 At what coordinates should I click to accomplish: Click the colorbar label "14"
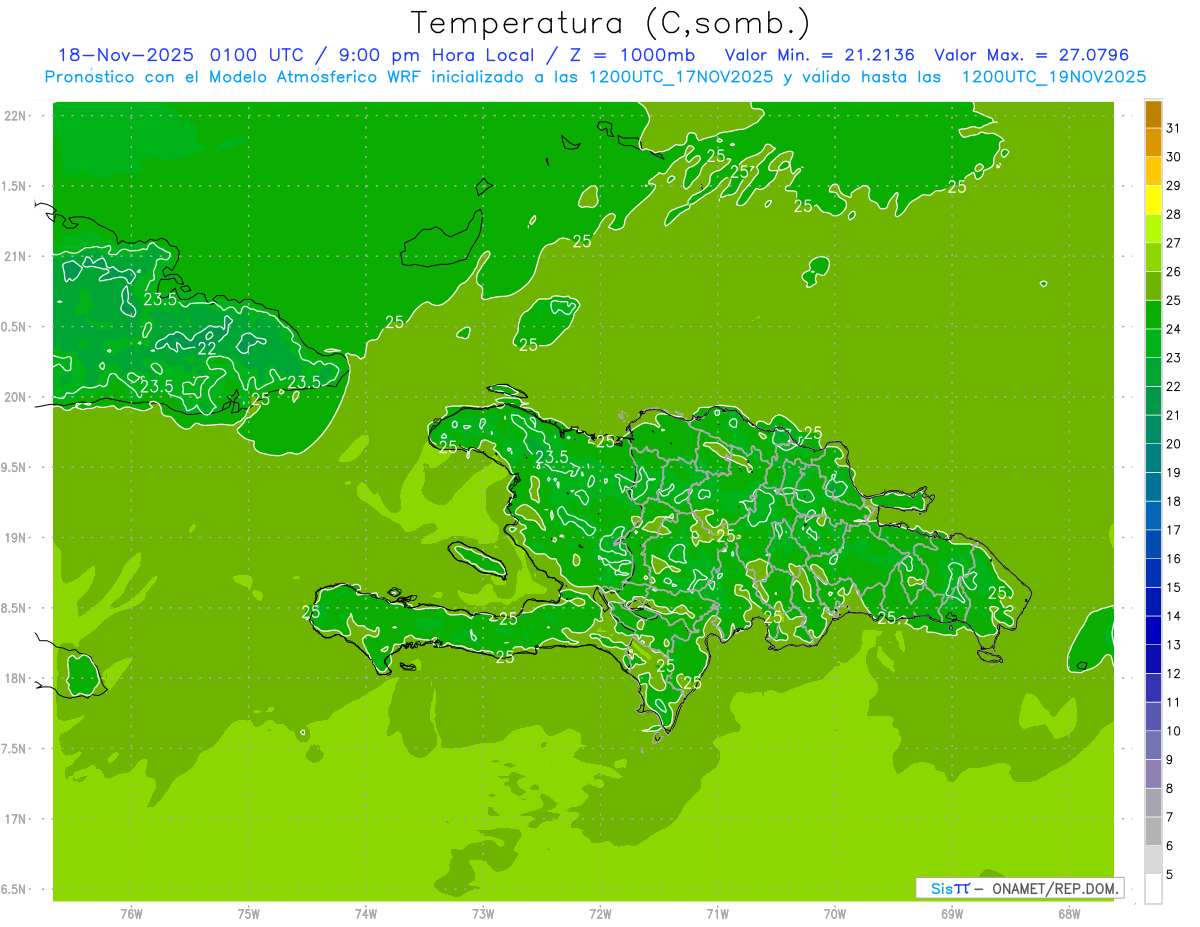click(1173, 617)
